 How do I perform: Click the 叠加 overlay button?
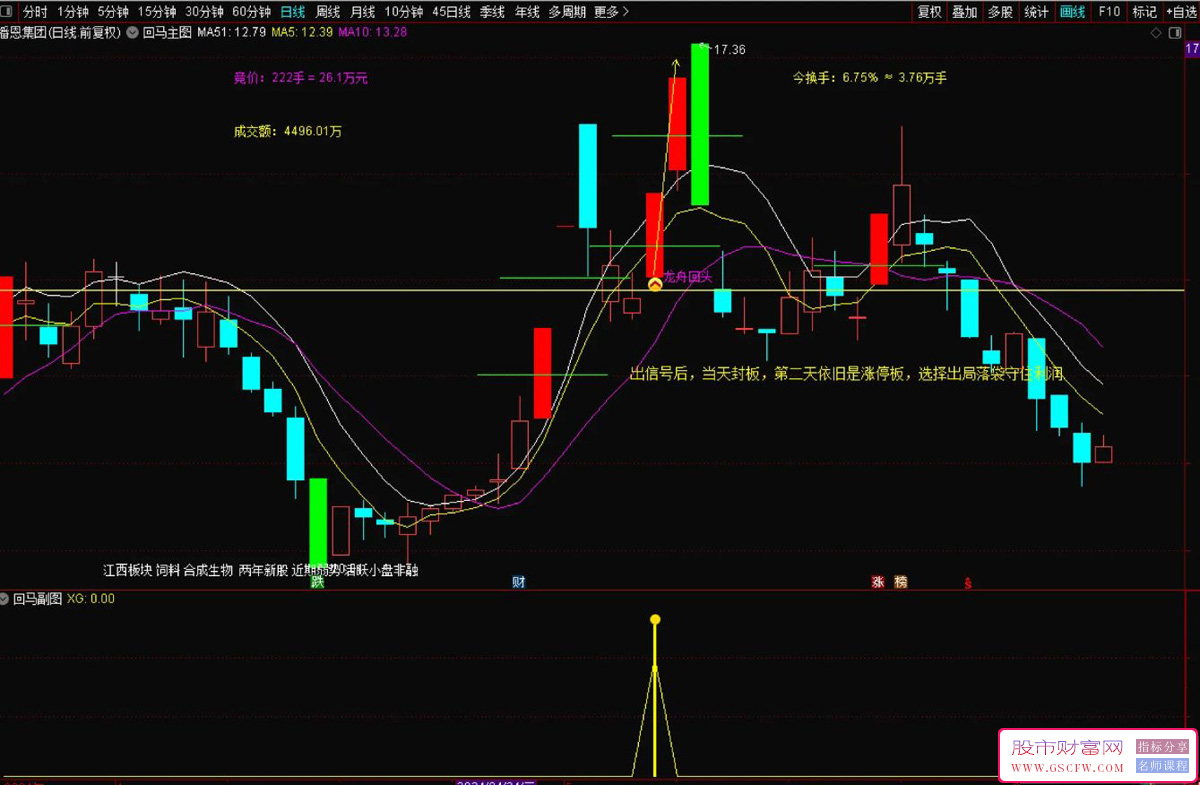pyautogui.click(x=965, y=12)
